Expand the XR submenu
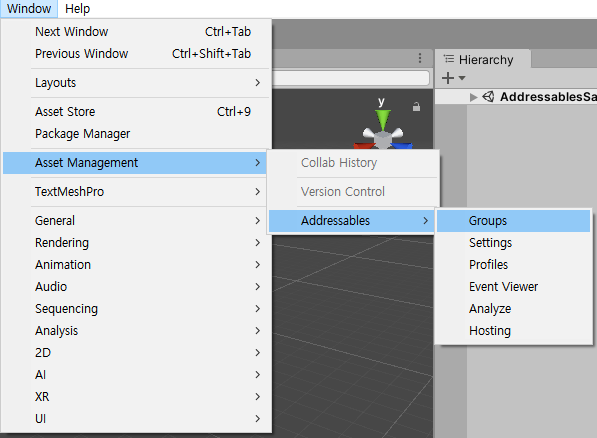 [x=136, y=397]
